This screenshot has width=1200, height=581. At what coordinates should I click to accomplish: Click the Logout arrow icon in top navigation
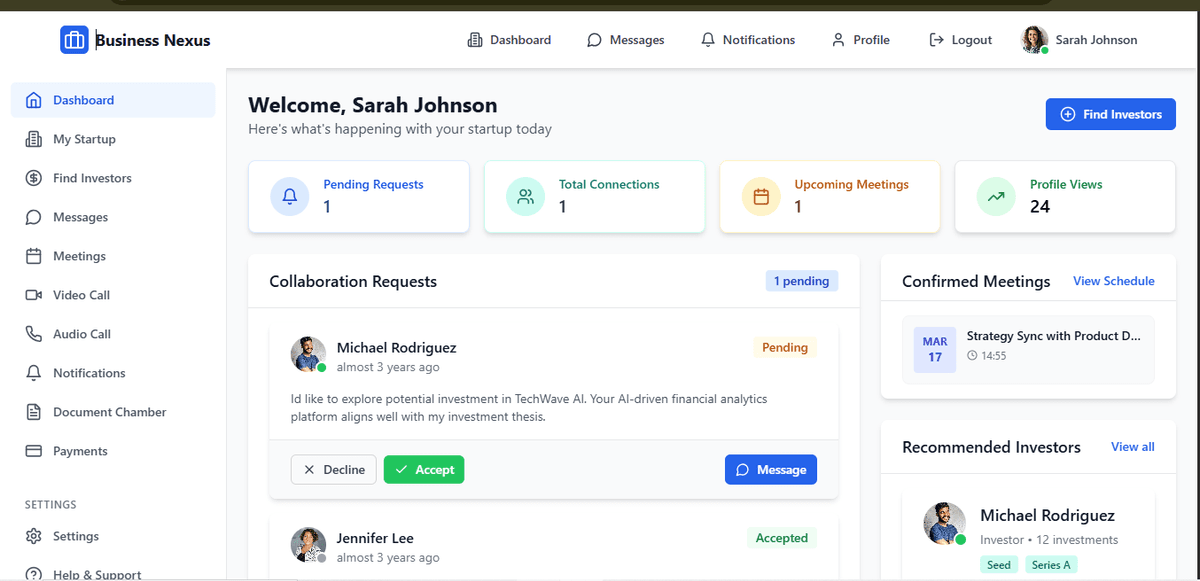tap(936, 40)
